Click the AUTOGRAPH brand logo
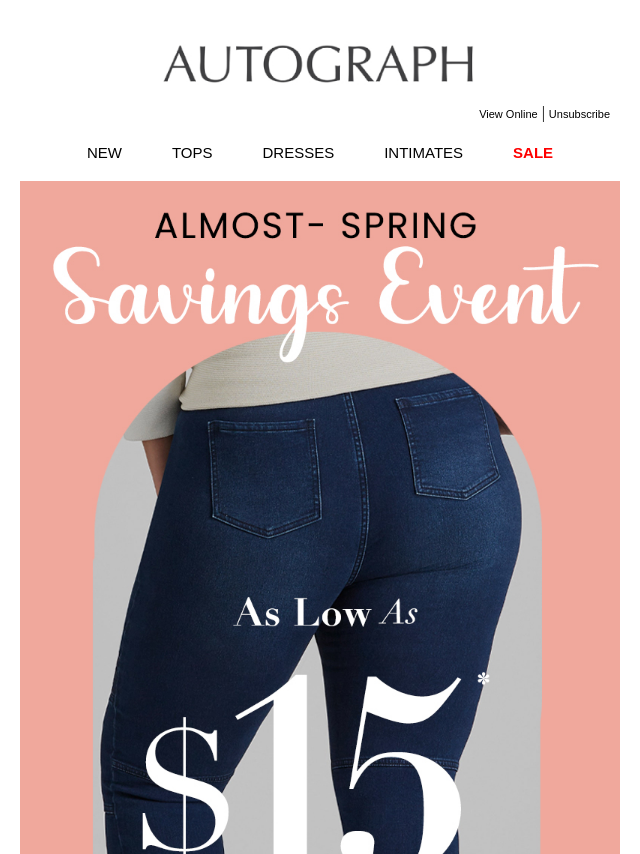 [x=319, y=64]
